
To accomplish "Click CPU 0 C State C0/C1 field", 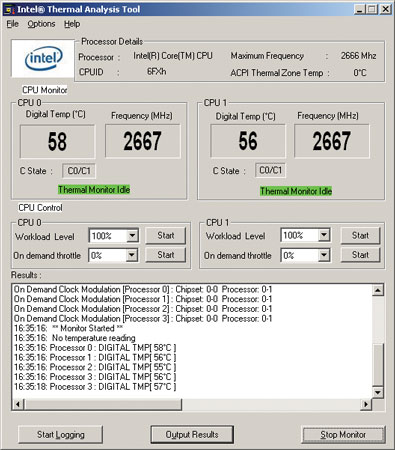I will (x=79, y=171).
